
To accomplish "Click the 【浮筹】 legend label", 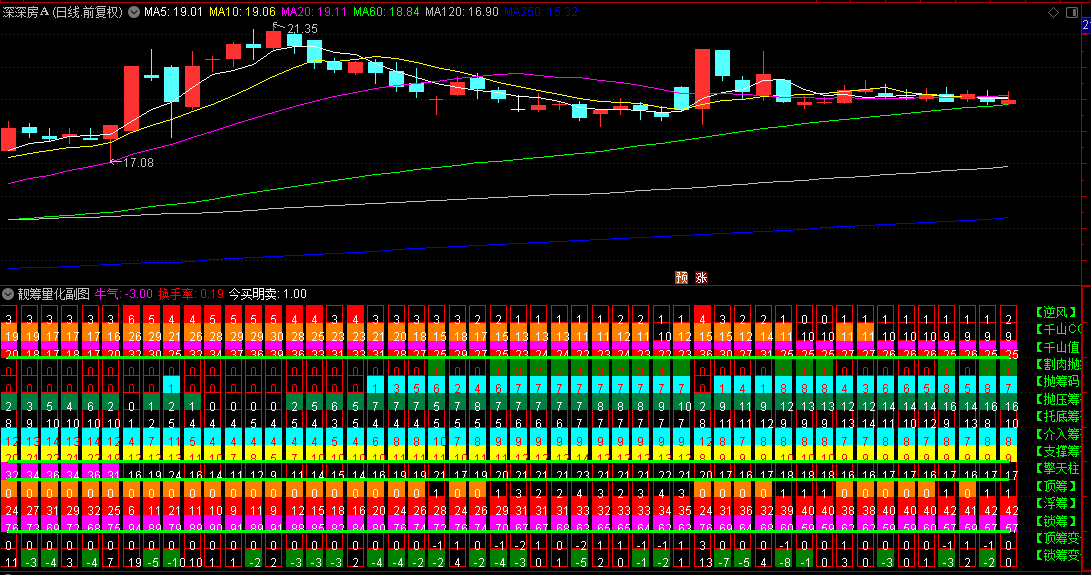I will click(x=1056, y=503).
